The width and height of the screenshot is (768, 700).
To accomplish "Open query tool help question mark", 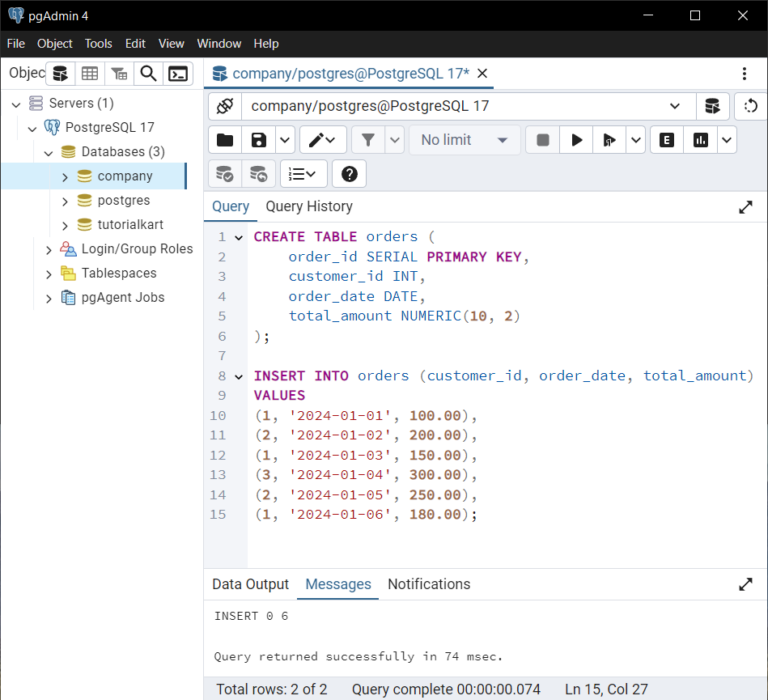I will coord(348,174).
